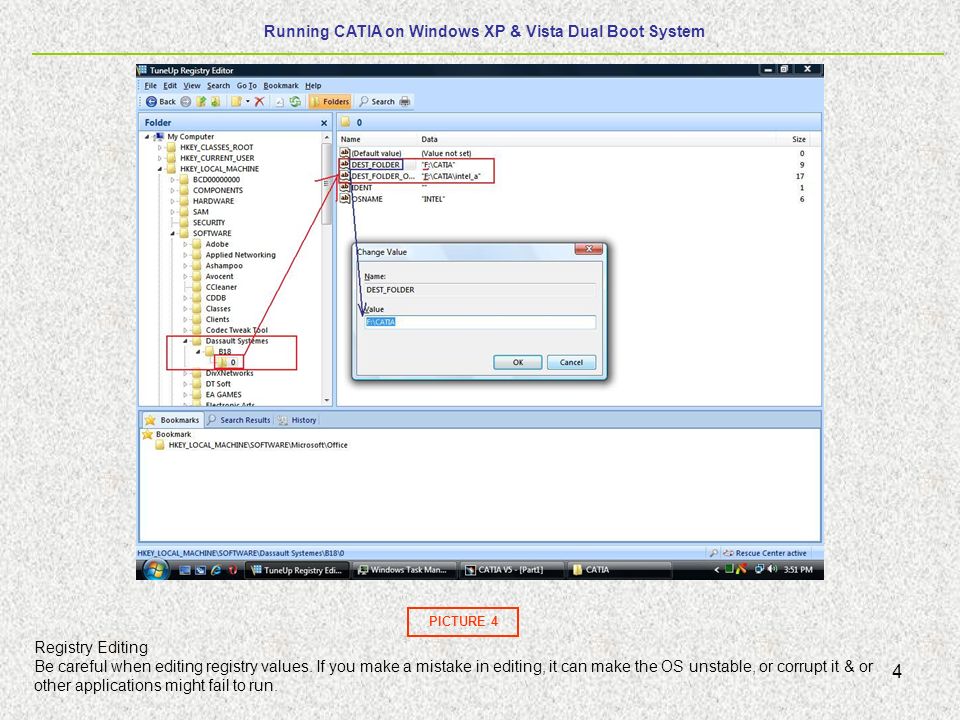Select the DT Soft key

tap(218, 384)
